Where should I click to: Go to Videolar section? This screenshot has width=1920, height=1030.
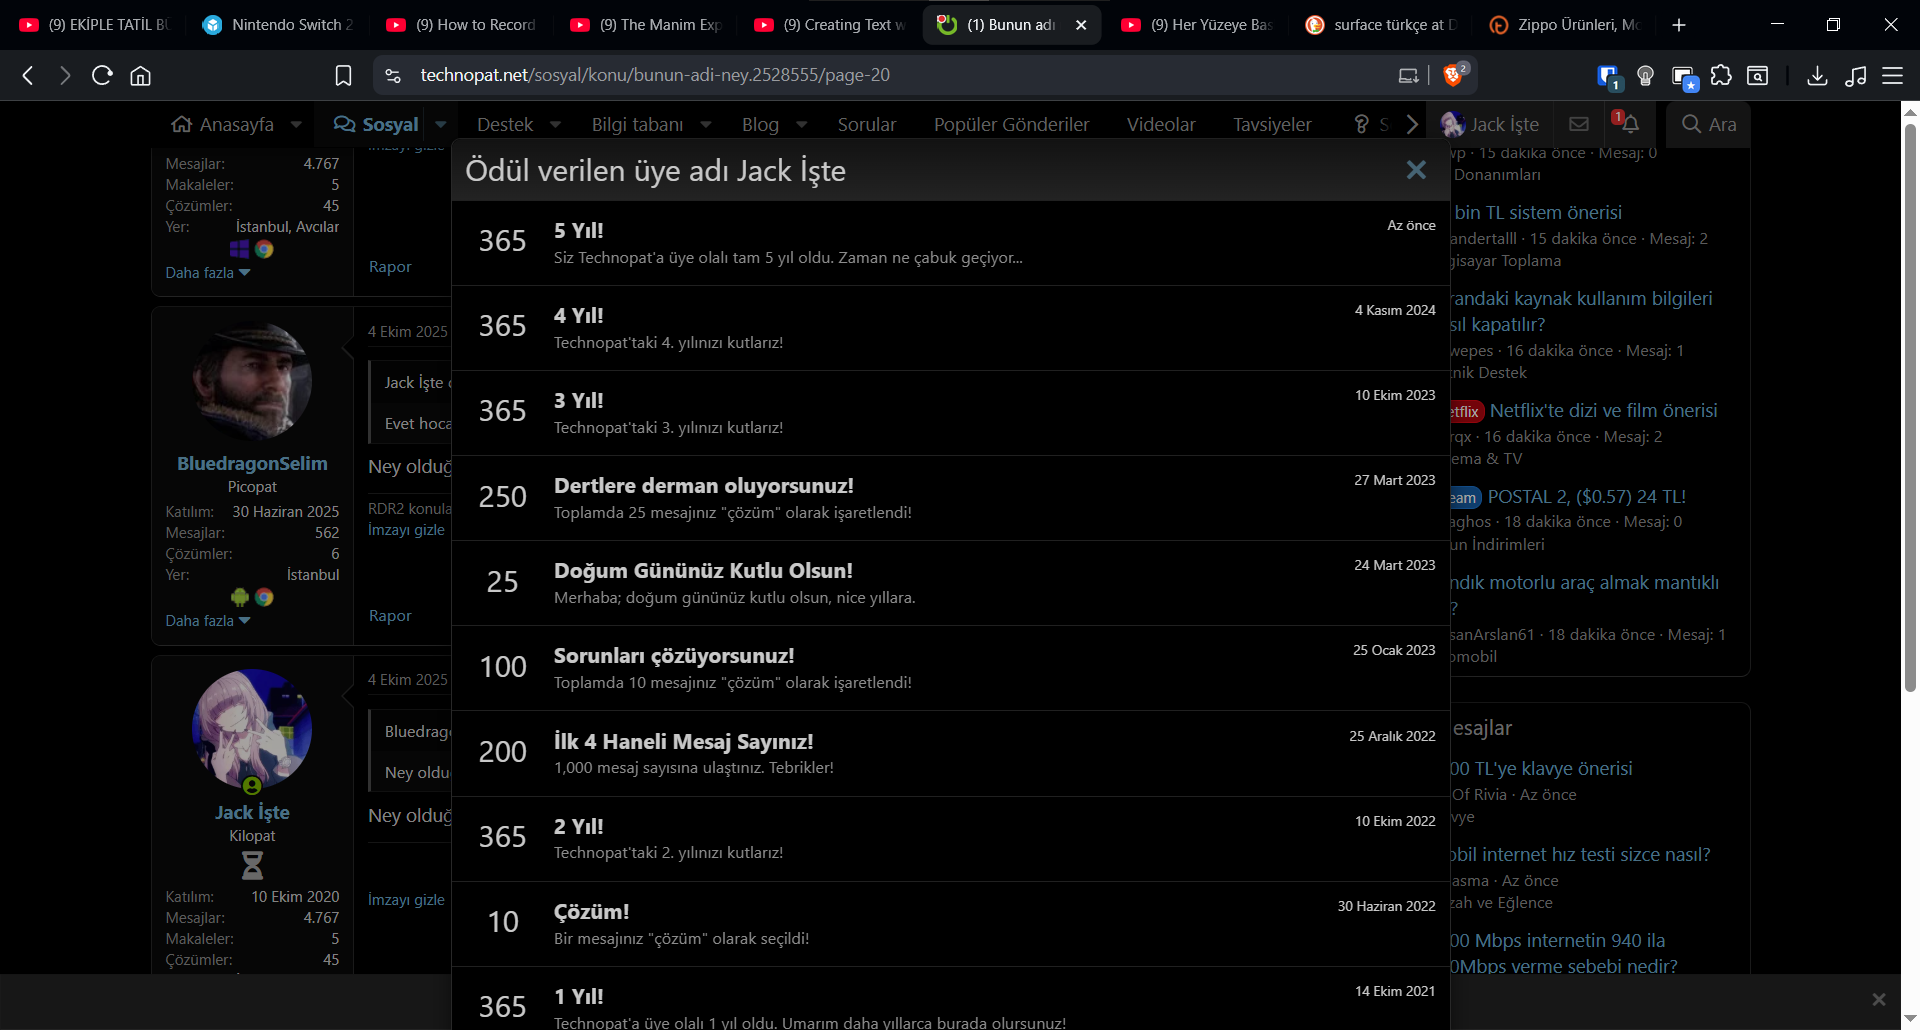coord(1161,124)
